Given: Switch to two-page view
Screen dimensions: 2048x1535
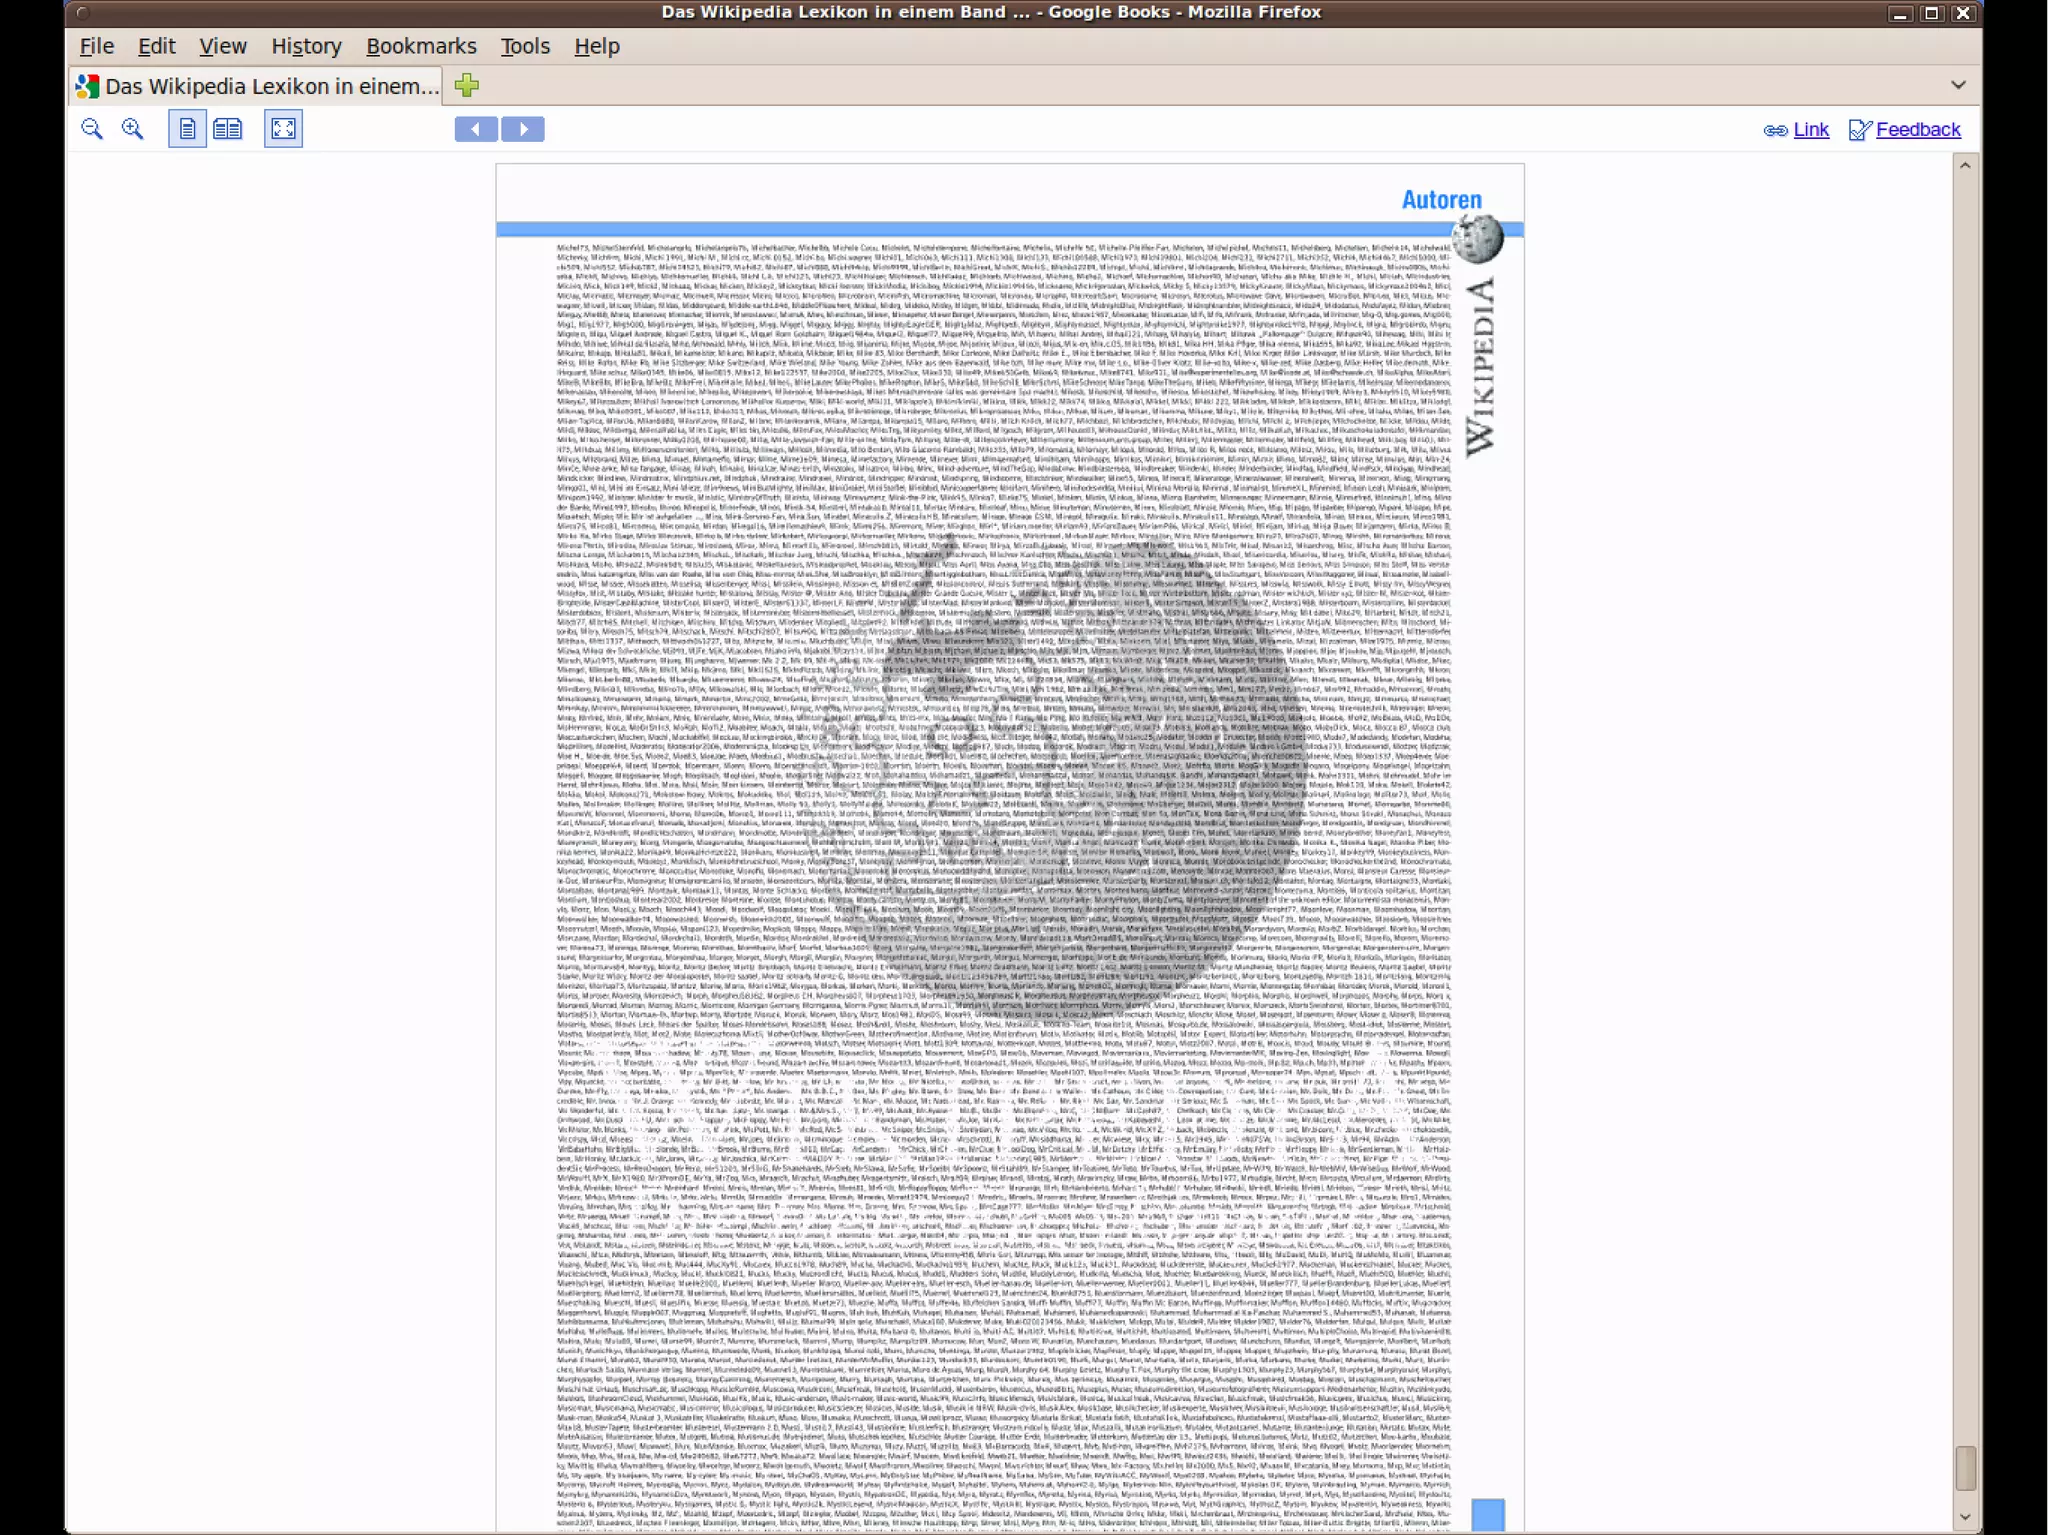Looking at the screenshot, I should coord(228,129).
